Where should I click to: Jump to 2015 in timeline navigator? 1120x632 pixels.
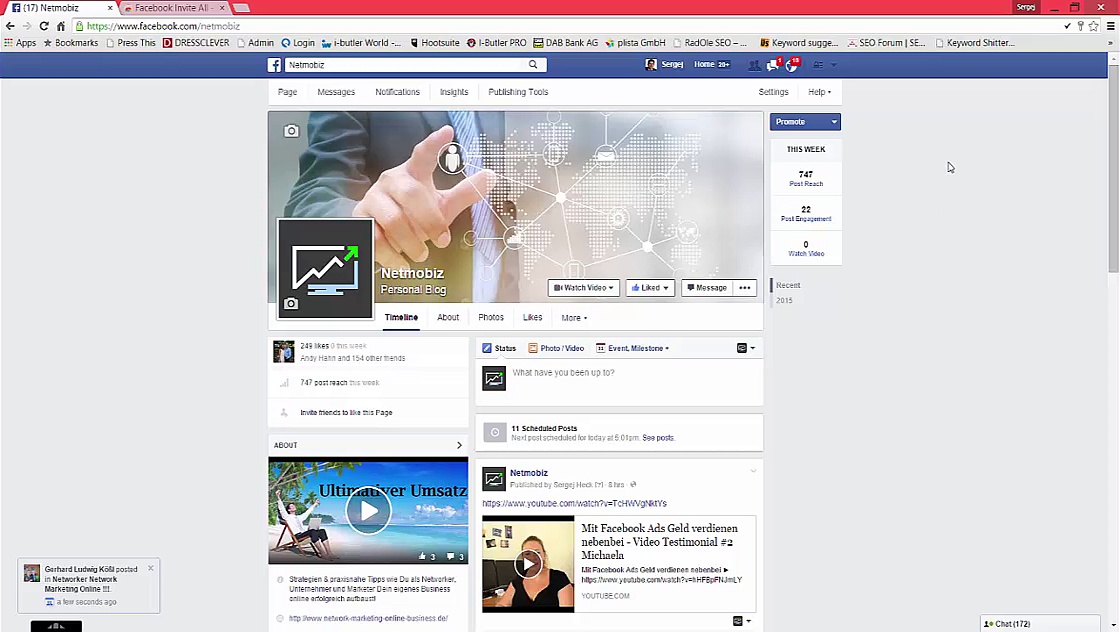pyautogui.click(x=784, y=301)
